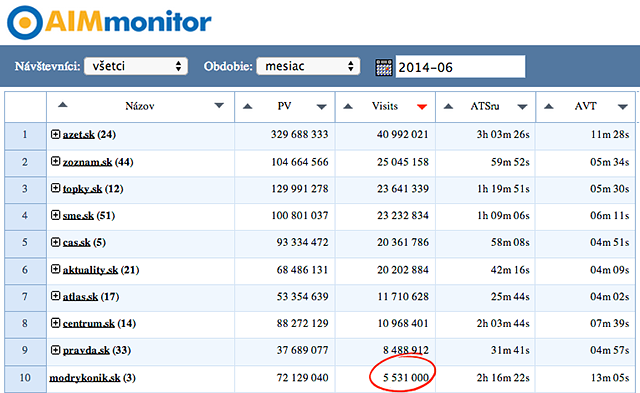Select PV value 72 129 040
640x393 pixels.
(x=302, y=378)
